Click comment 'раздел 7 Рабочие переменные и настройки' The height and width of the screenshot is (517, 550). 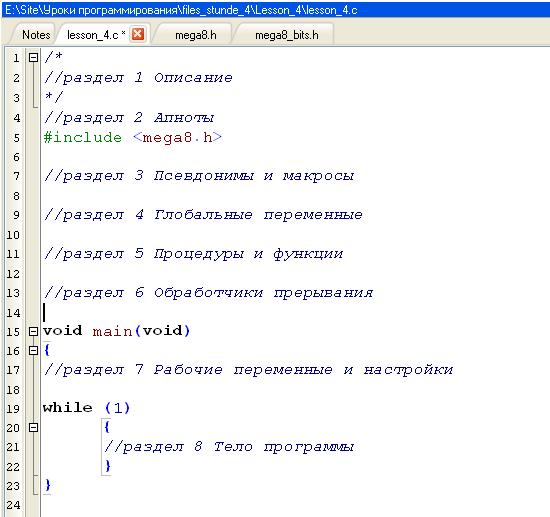tap(248, 369)
